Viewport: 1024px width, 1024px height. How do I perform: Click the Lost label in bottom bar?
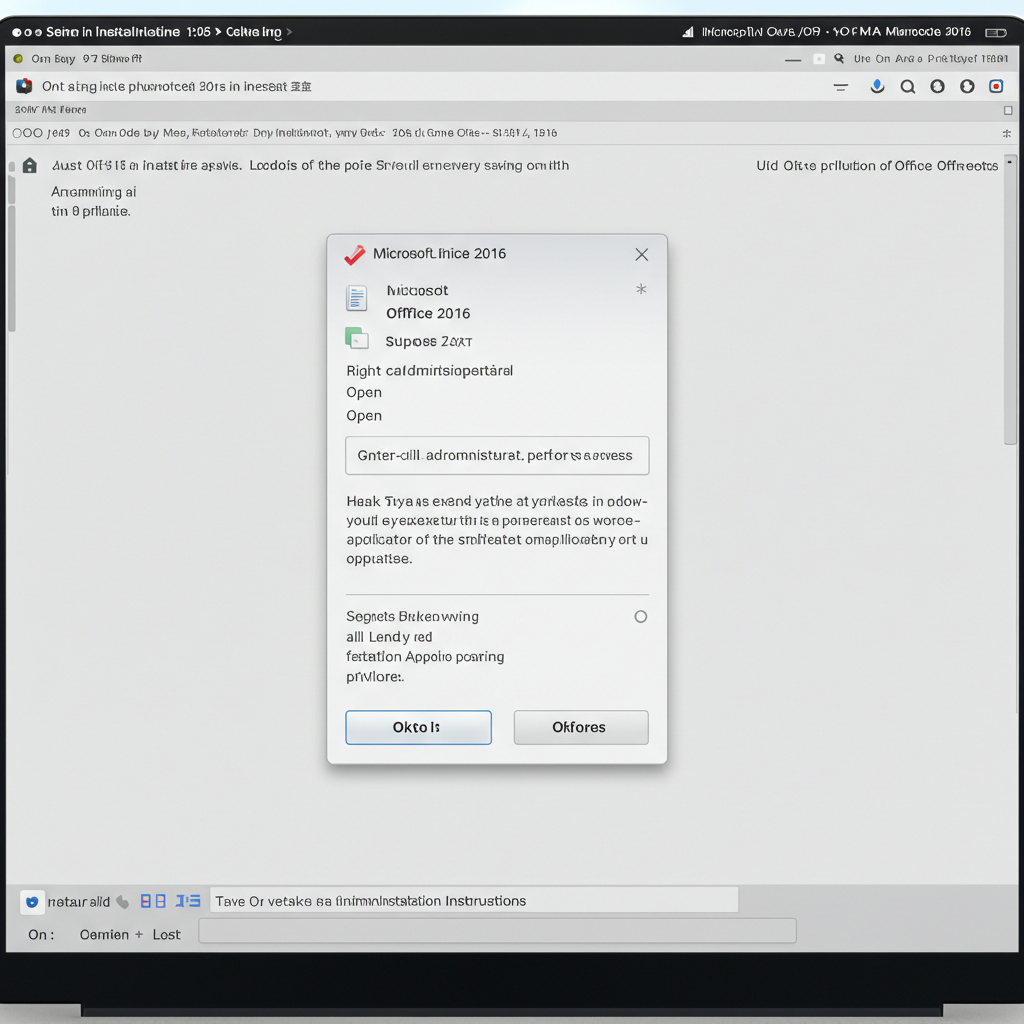coord(167,935)
